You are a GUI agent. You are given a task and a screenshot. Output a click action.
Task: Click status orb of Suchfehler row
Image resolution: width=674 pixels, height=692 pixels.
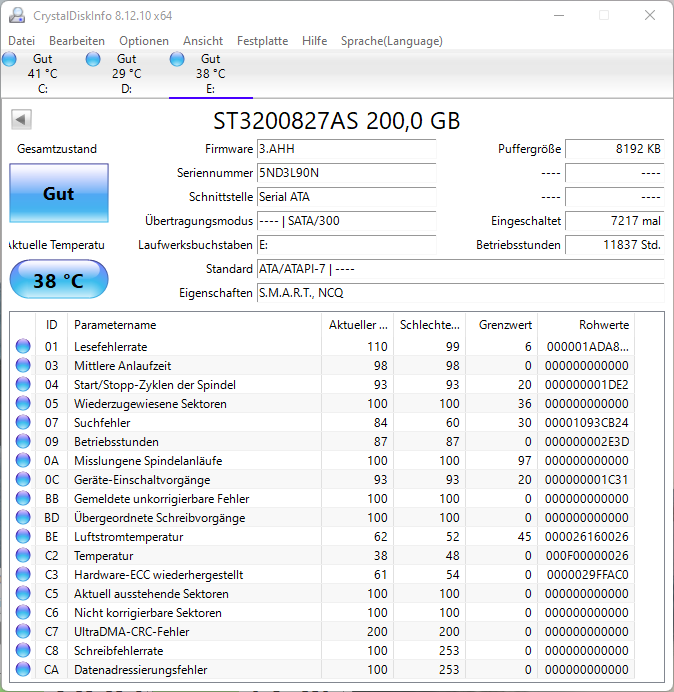click(23, 422)
